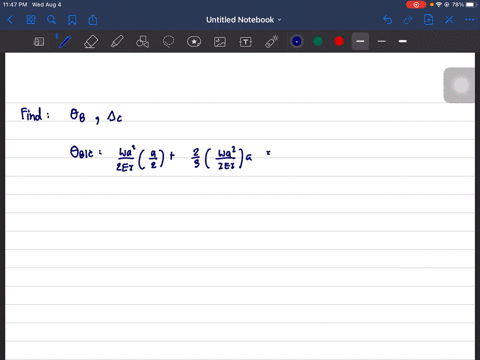Screen dimensions: 480x360
Task: Open the share export icon
Action: click(x=93, y=20)
